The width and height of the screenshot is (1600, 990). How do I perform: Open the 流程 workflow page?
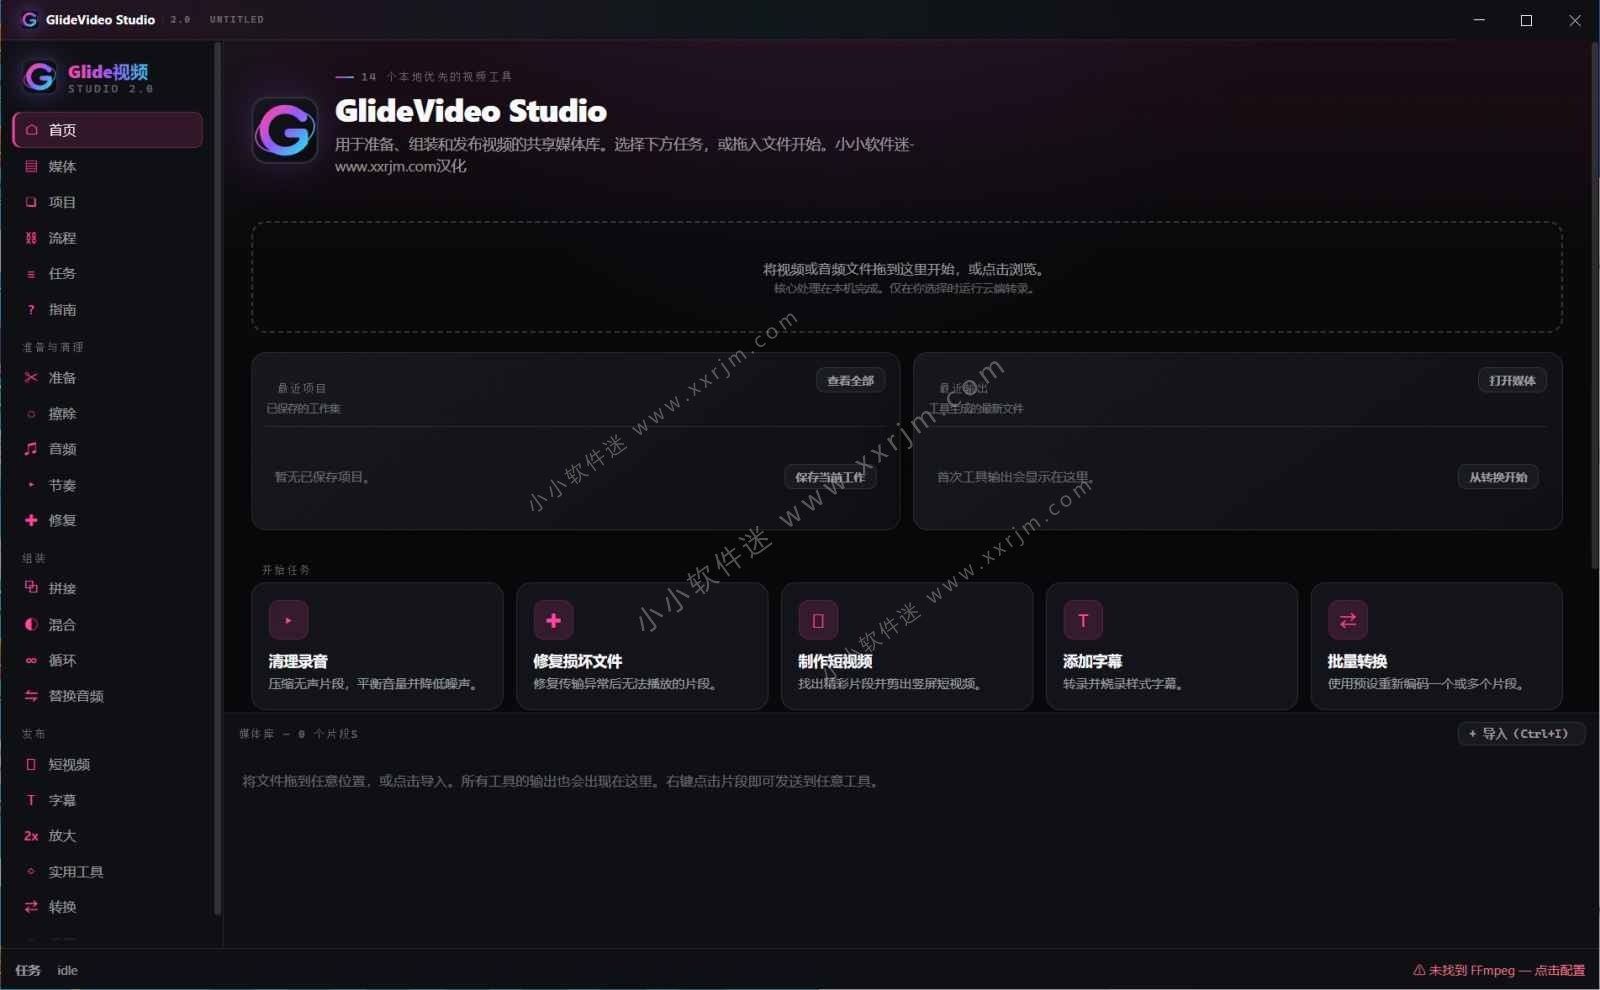[x=107, y=238]
